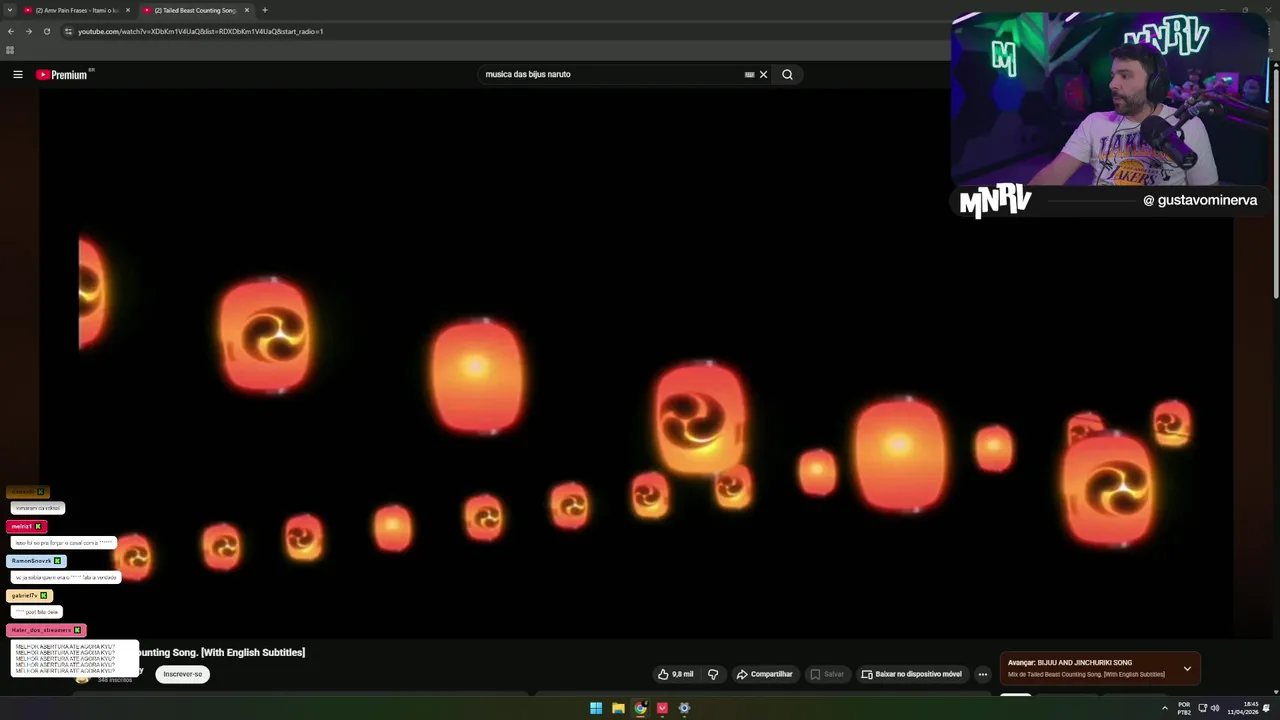Open File Explorer from taskbar

tap(618, 708)
